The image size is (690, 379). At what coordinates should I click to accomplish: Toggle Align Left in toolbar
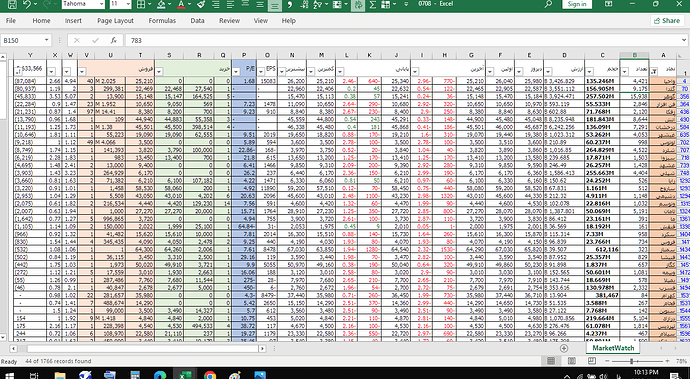point(230,4)
